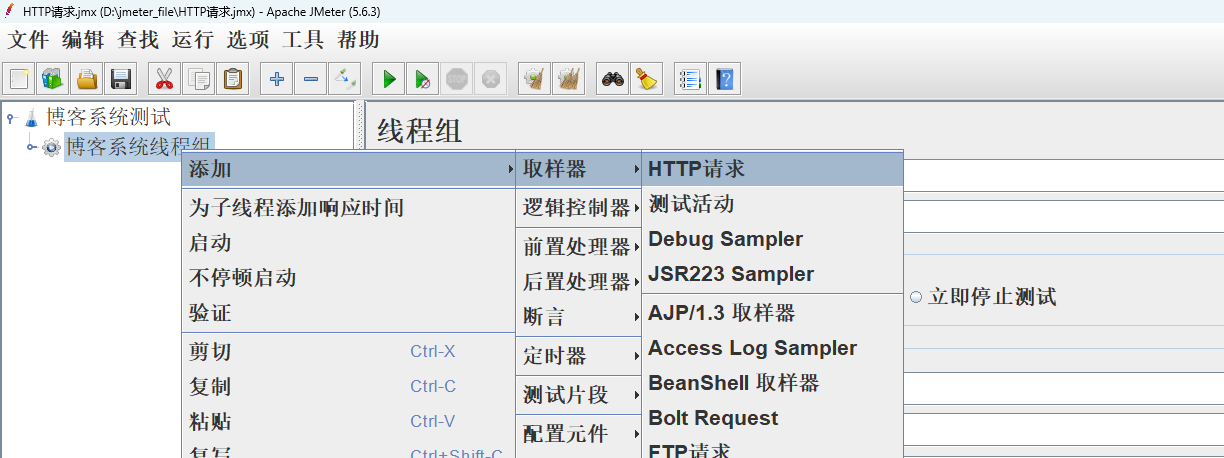1224x458 pixels.
Task: Choose Bolt Request sampler
Action: tap(772, 418)
